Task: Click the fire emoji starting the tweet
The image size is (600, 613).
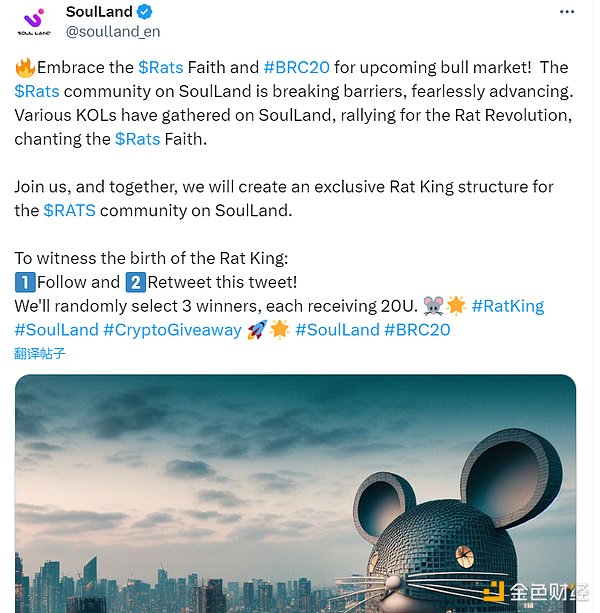Action: [25, 68]
